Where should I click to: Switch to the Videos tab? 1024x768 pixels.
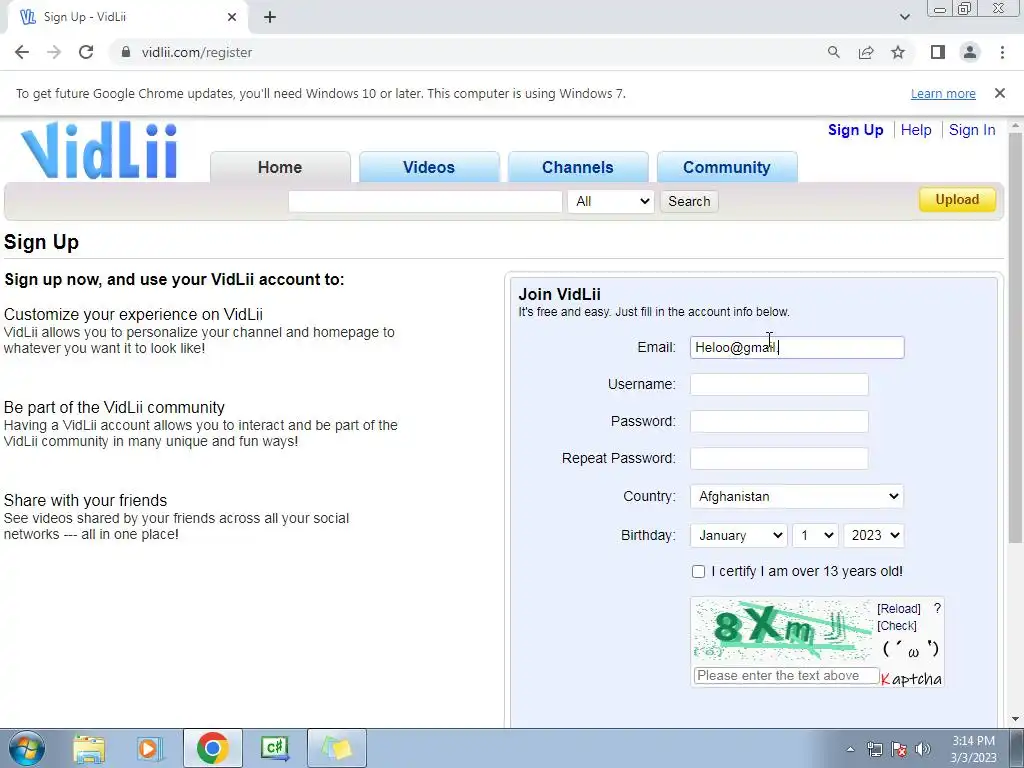click(x=429, y=167)
